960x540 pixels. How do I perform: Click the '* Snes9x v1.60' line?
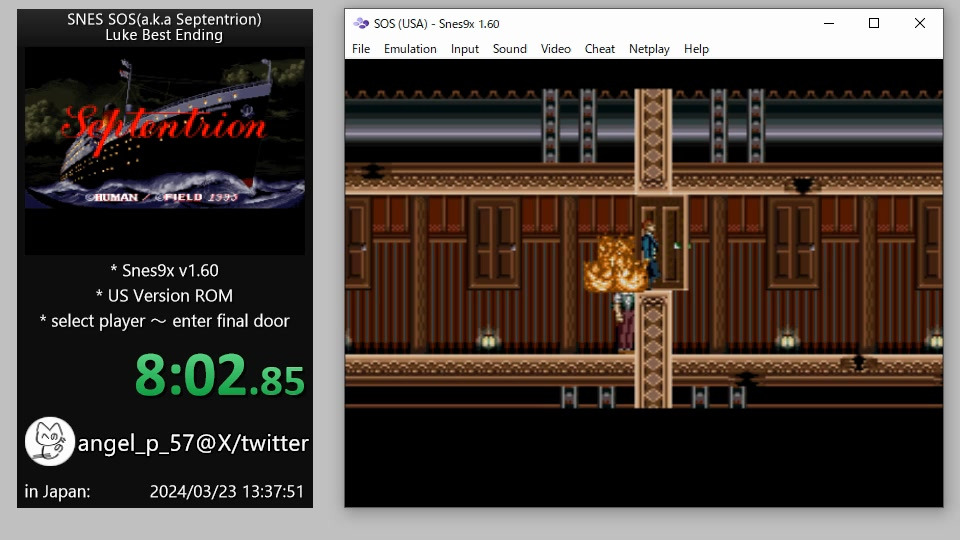click(164, 270)
